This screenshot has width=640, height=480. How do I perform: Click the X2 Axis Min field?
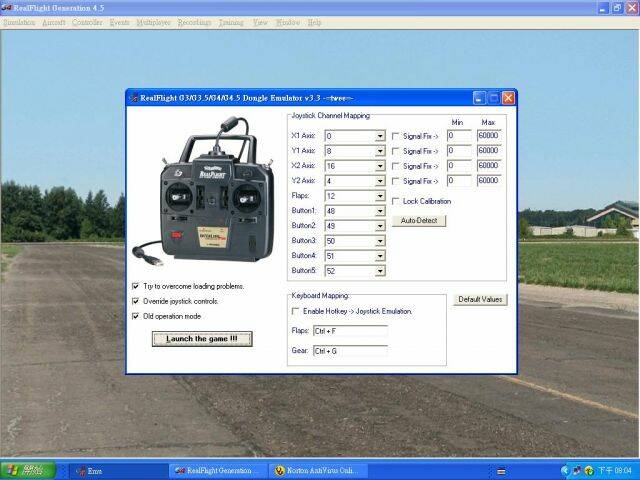459,165
